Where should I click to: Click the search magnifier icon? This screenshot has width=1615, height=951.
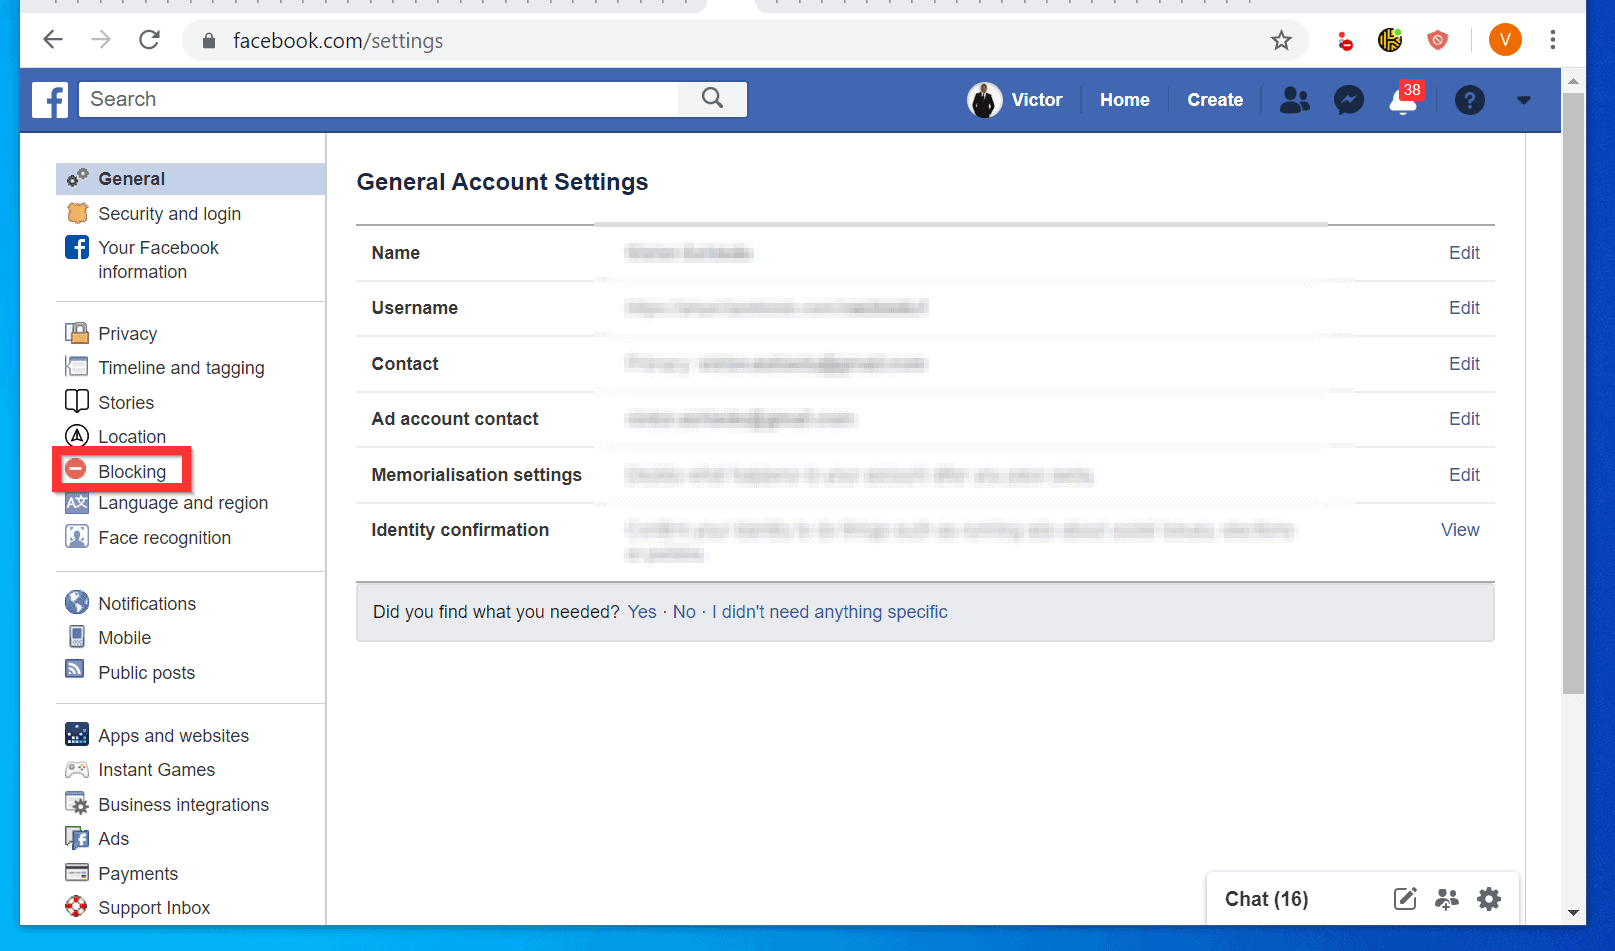tap(712, 99)
